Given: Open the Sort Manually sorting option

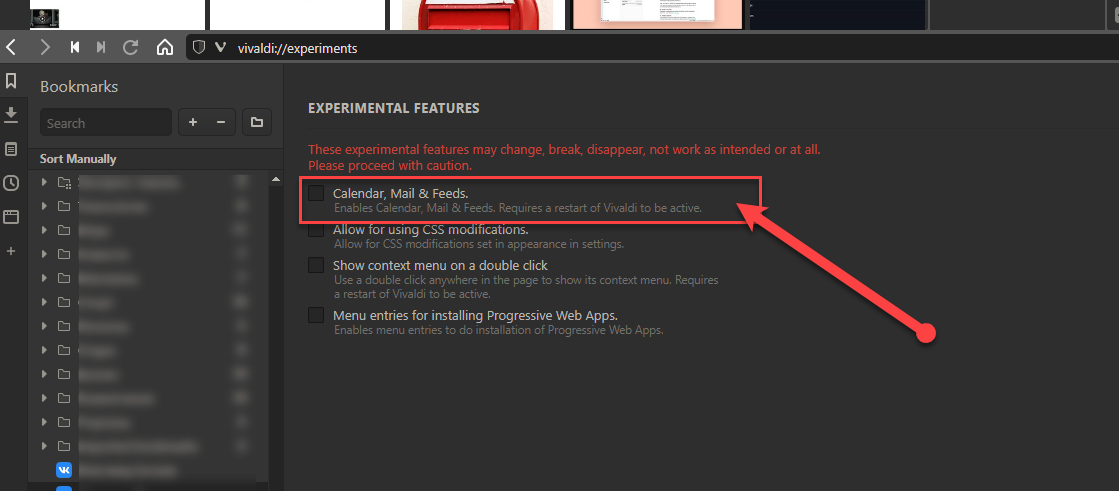Looking at the screenshot, I should (78, 159).
